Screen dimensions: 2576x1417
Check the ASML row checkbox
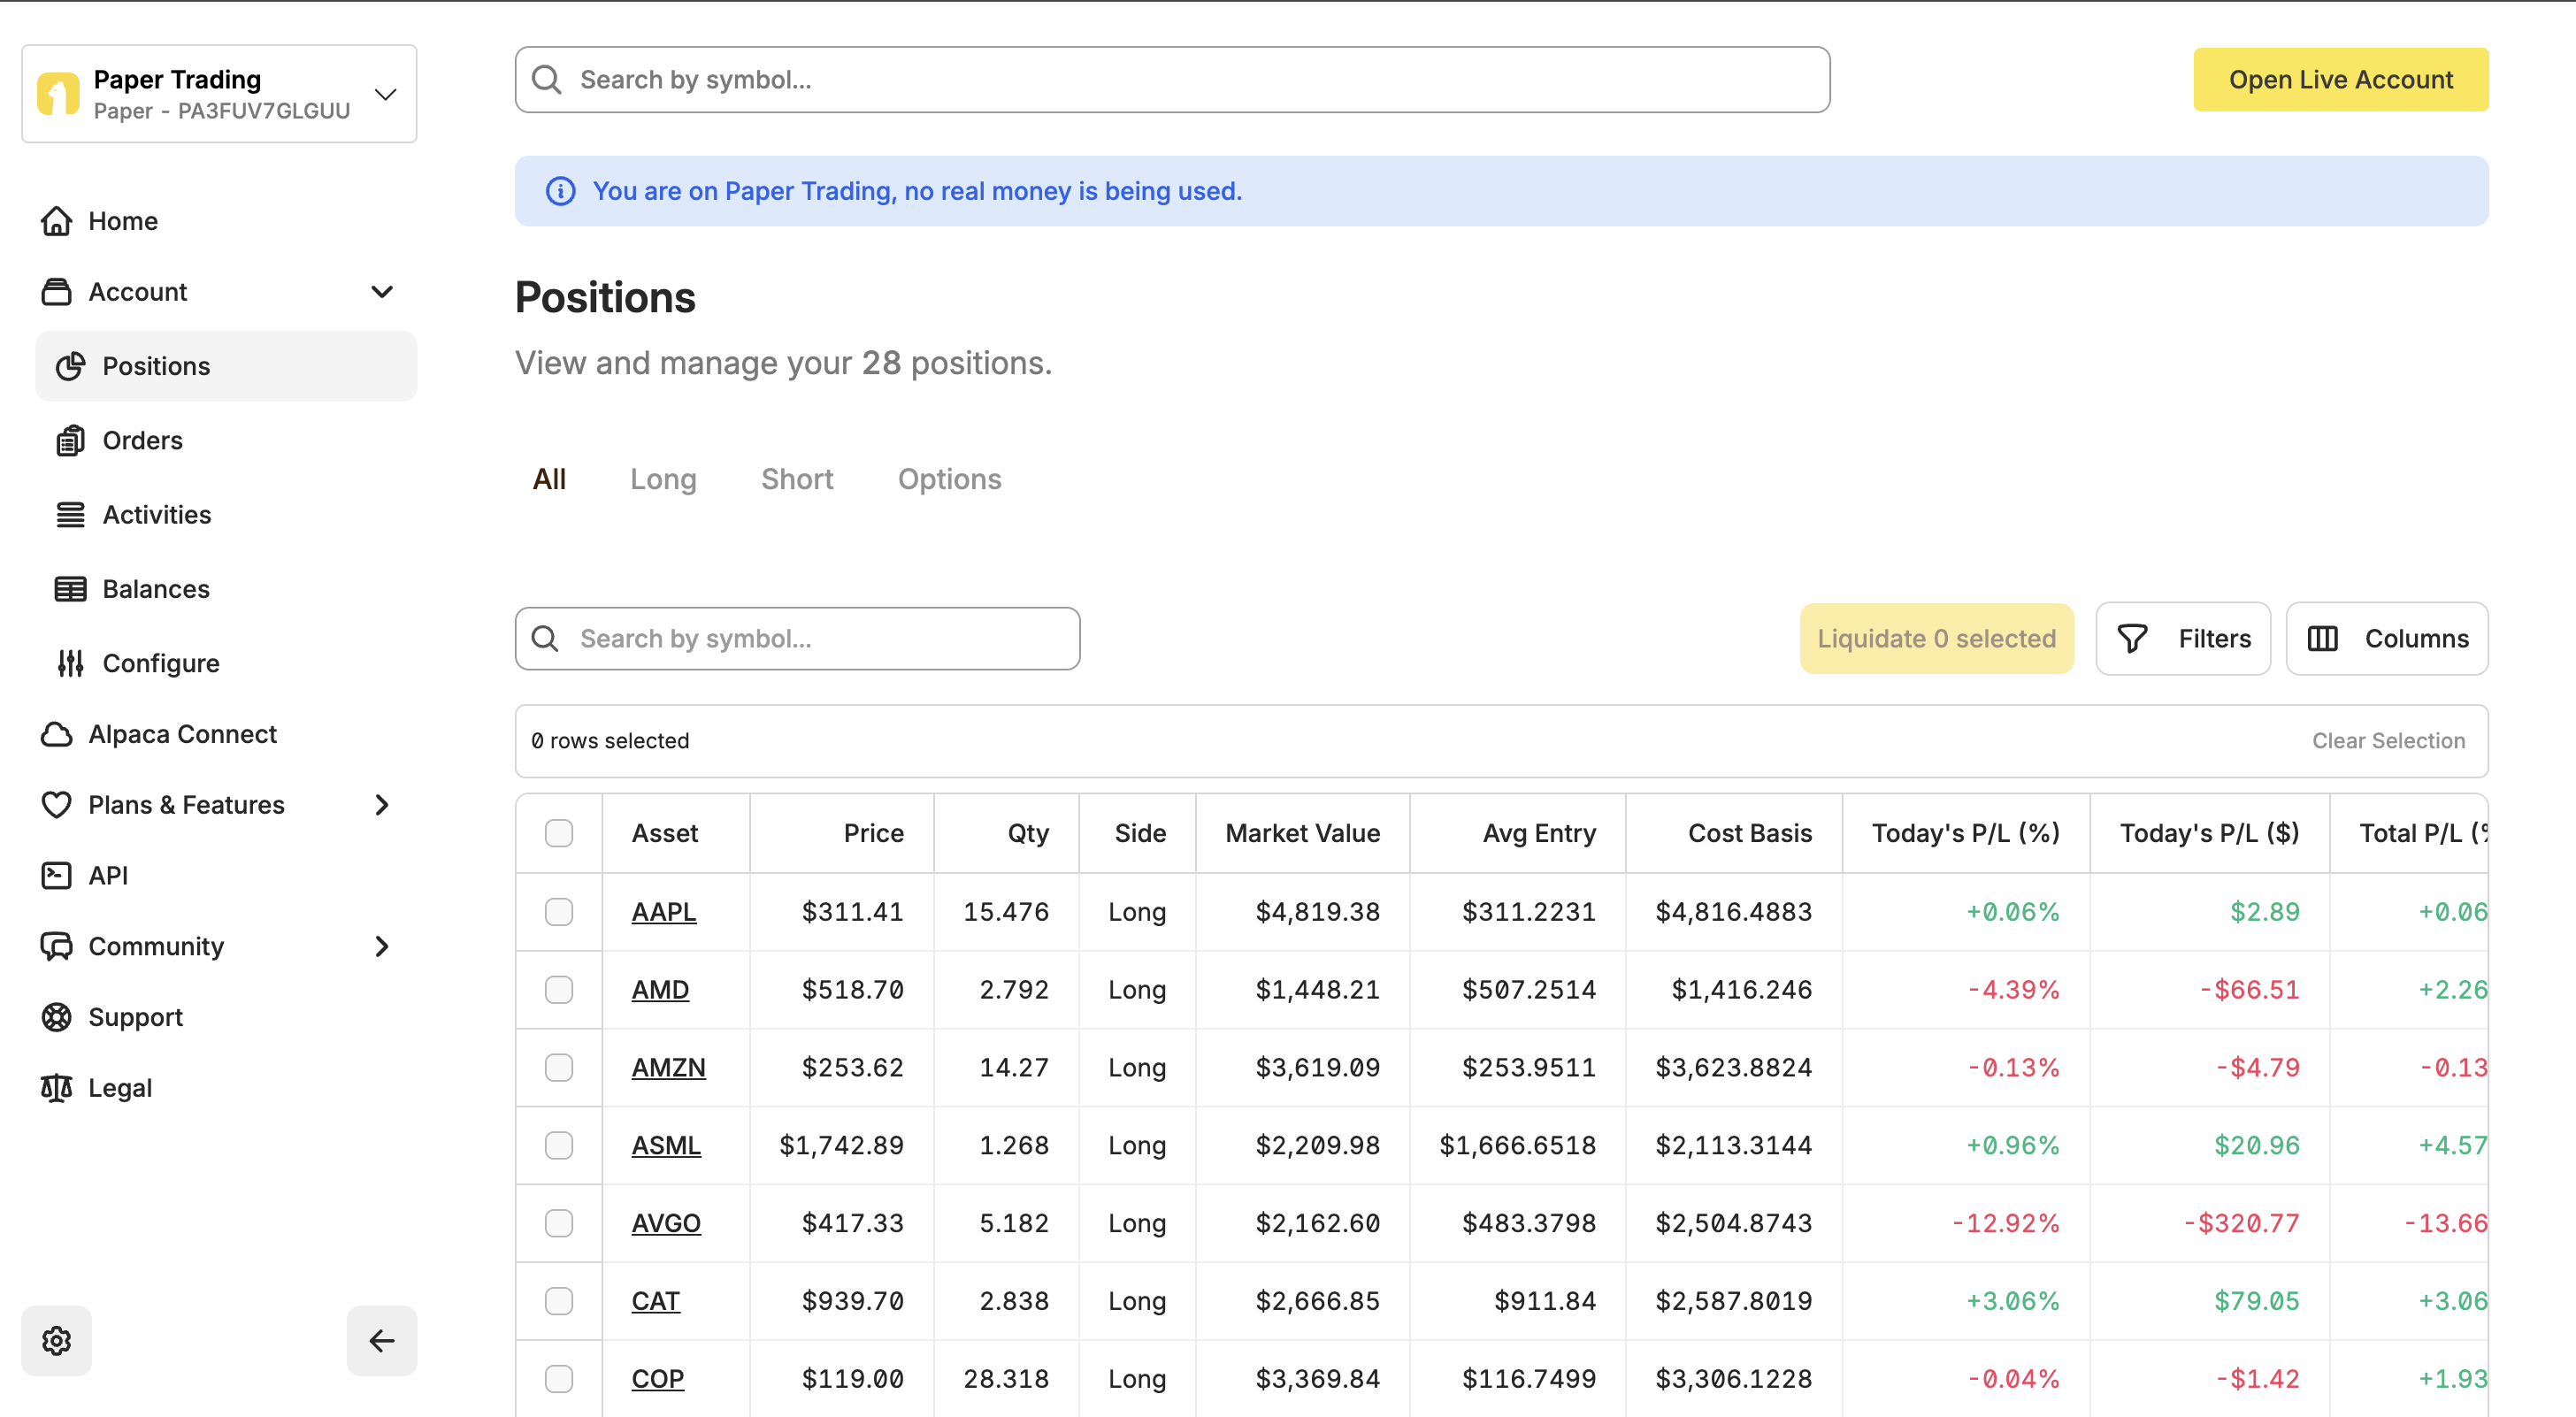[559, 1146]
